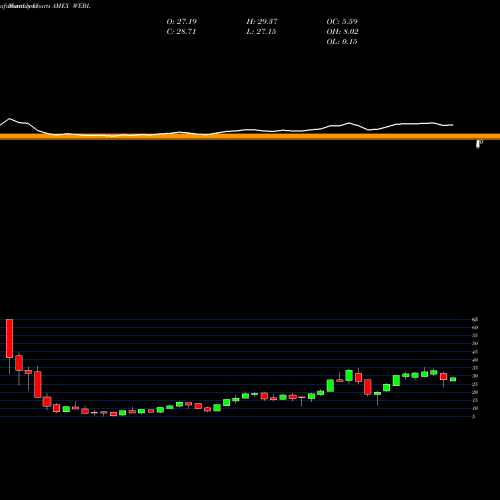Click the 25 price axis label
500x500 pixels.
[475, 384]
